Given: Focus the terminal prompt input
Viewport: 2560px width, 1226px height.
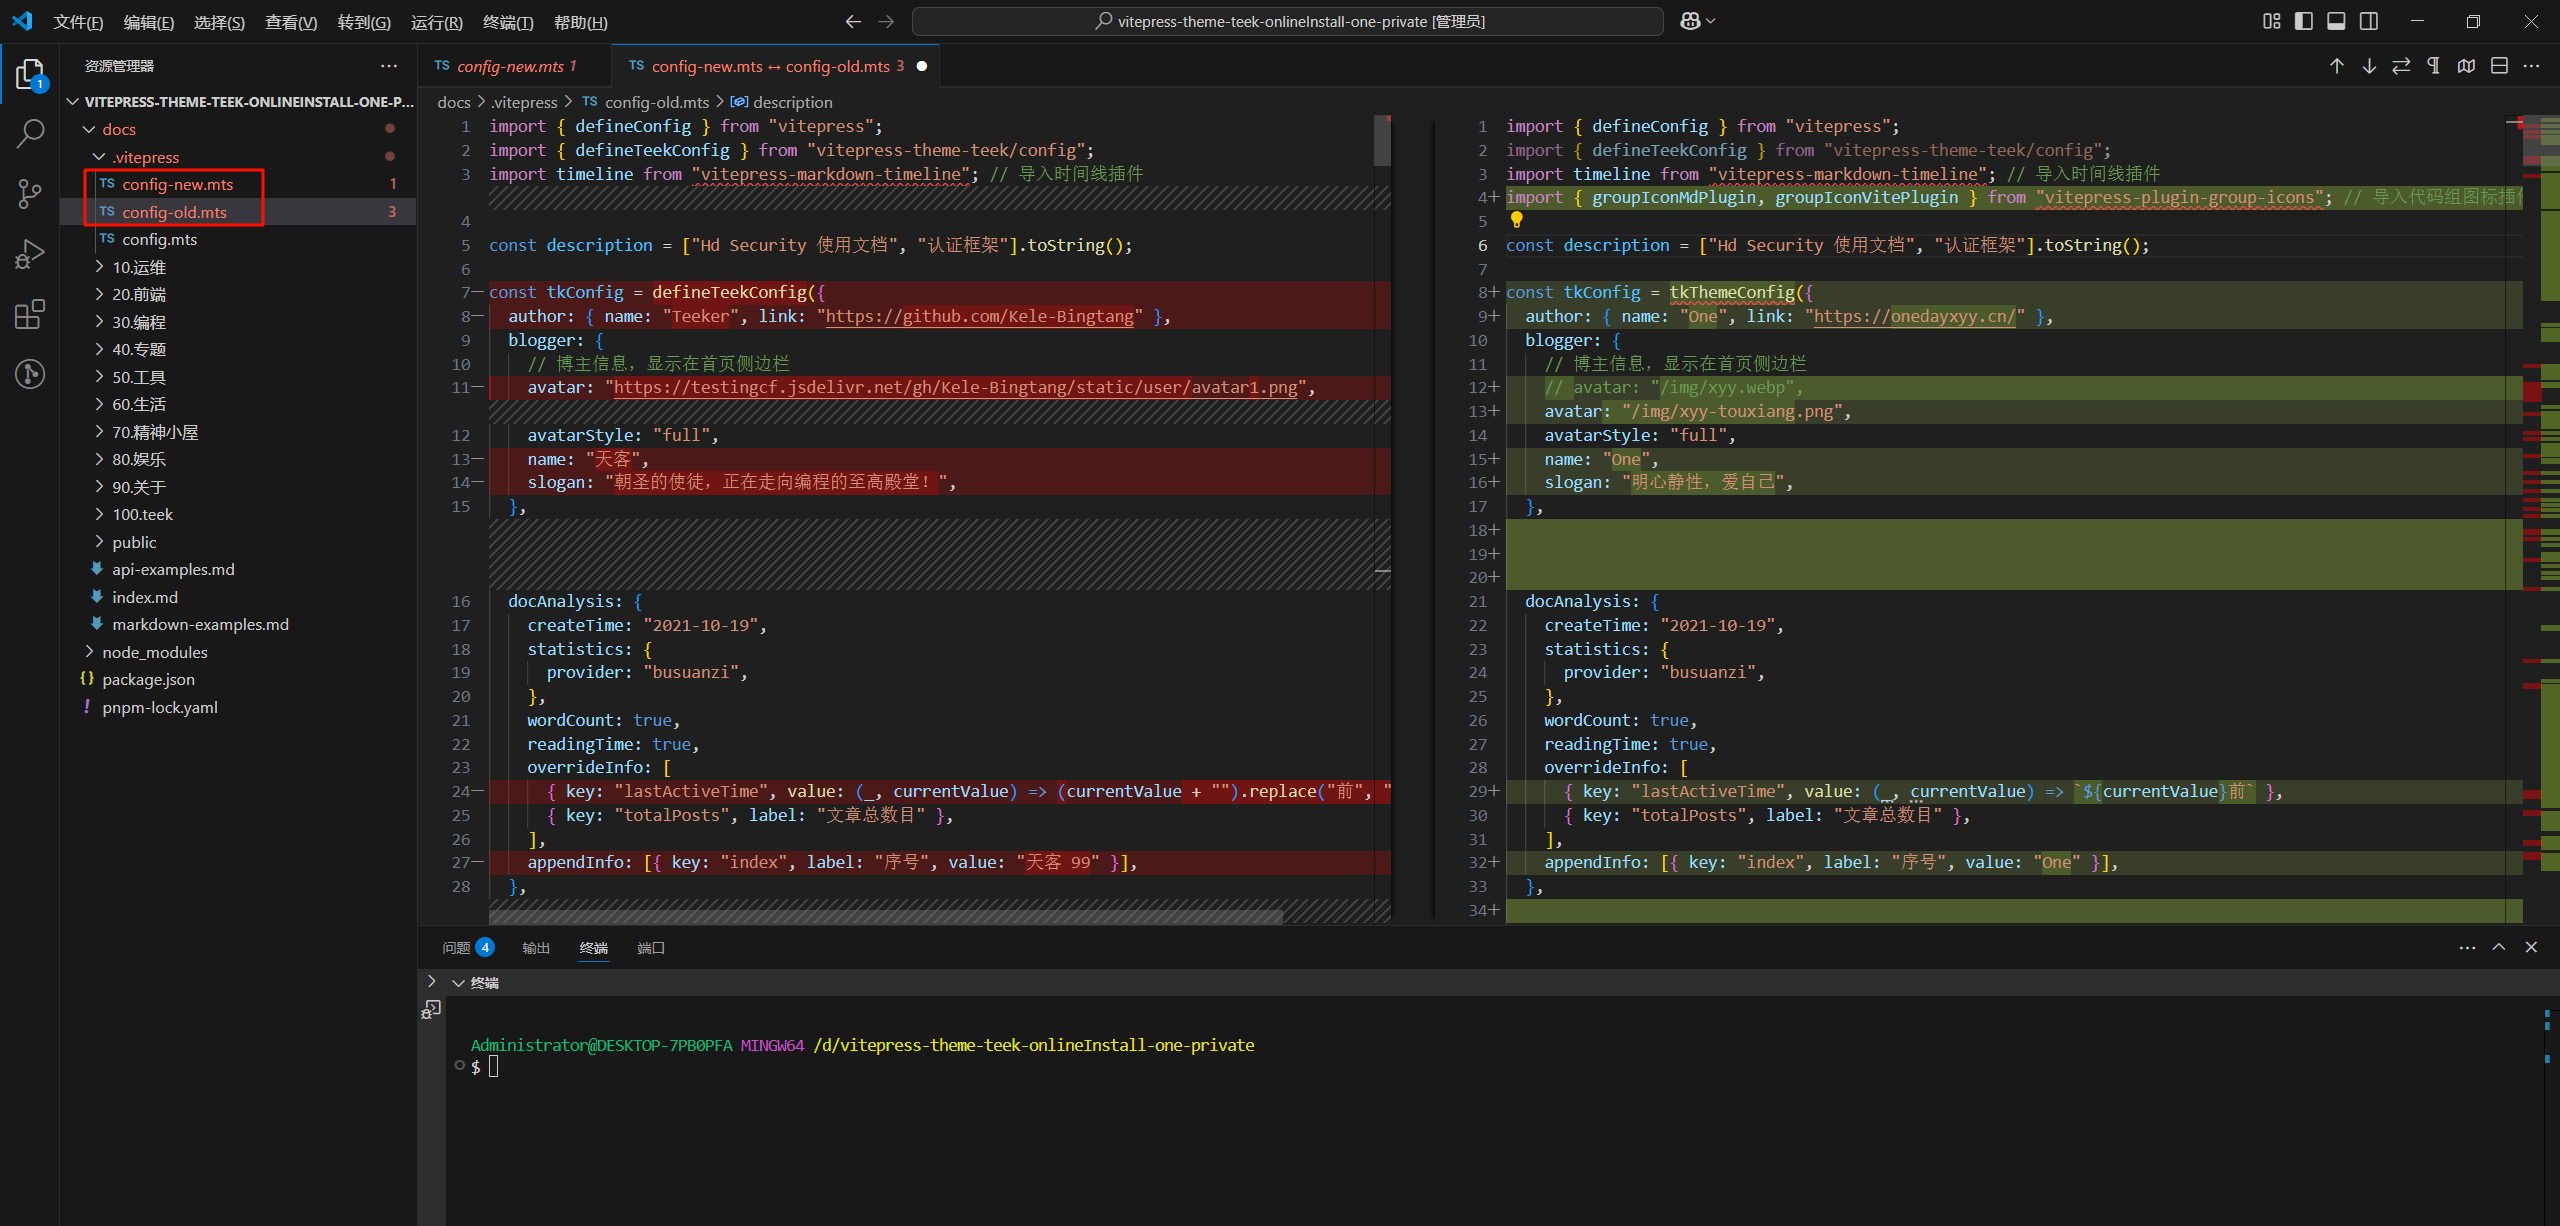Looking at the screenshot, I should click(493, 1067).
